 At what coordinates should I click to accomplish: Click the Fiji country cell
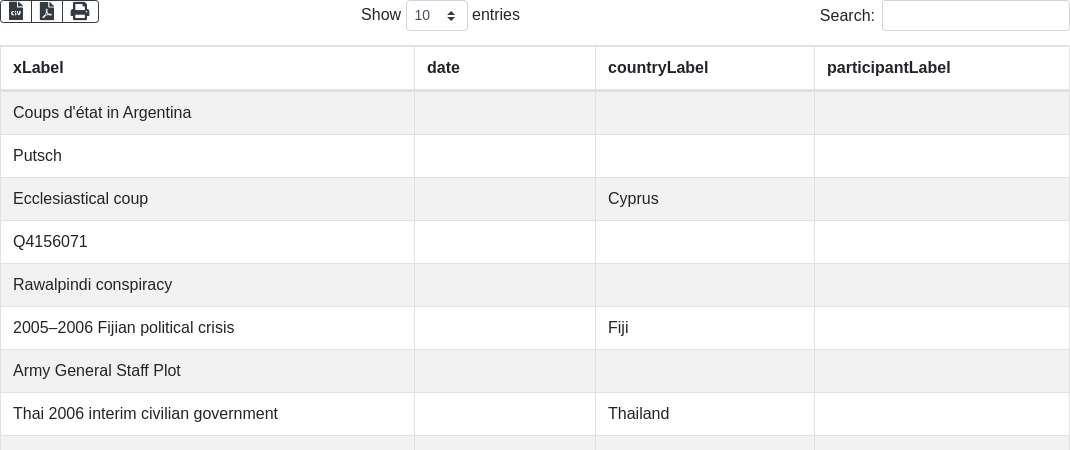tap(705, 328)
